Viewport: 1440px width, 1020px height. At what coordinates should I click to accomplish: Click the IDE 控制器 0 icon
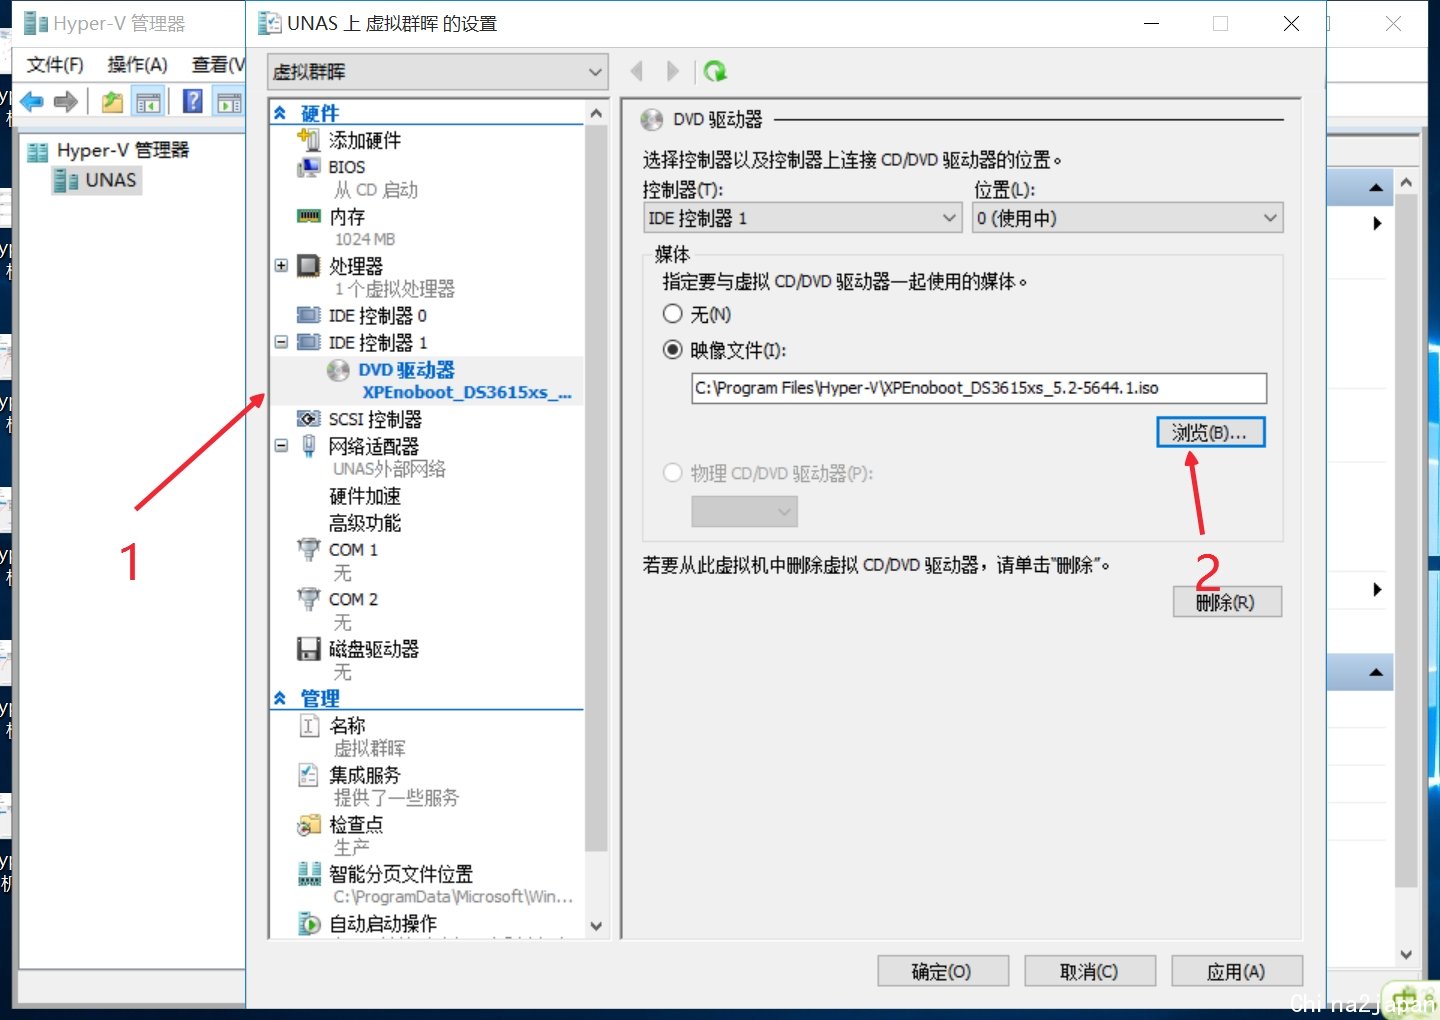(308, 315)
